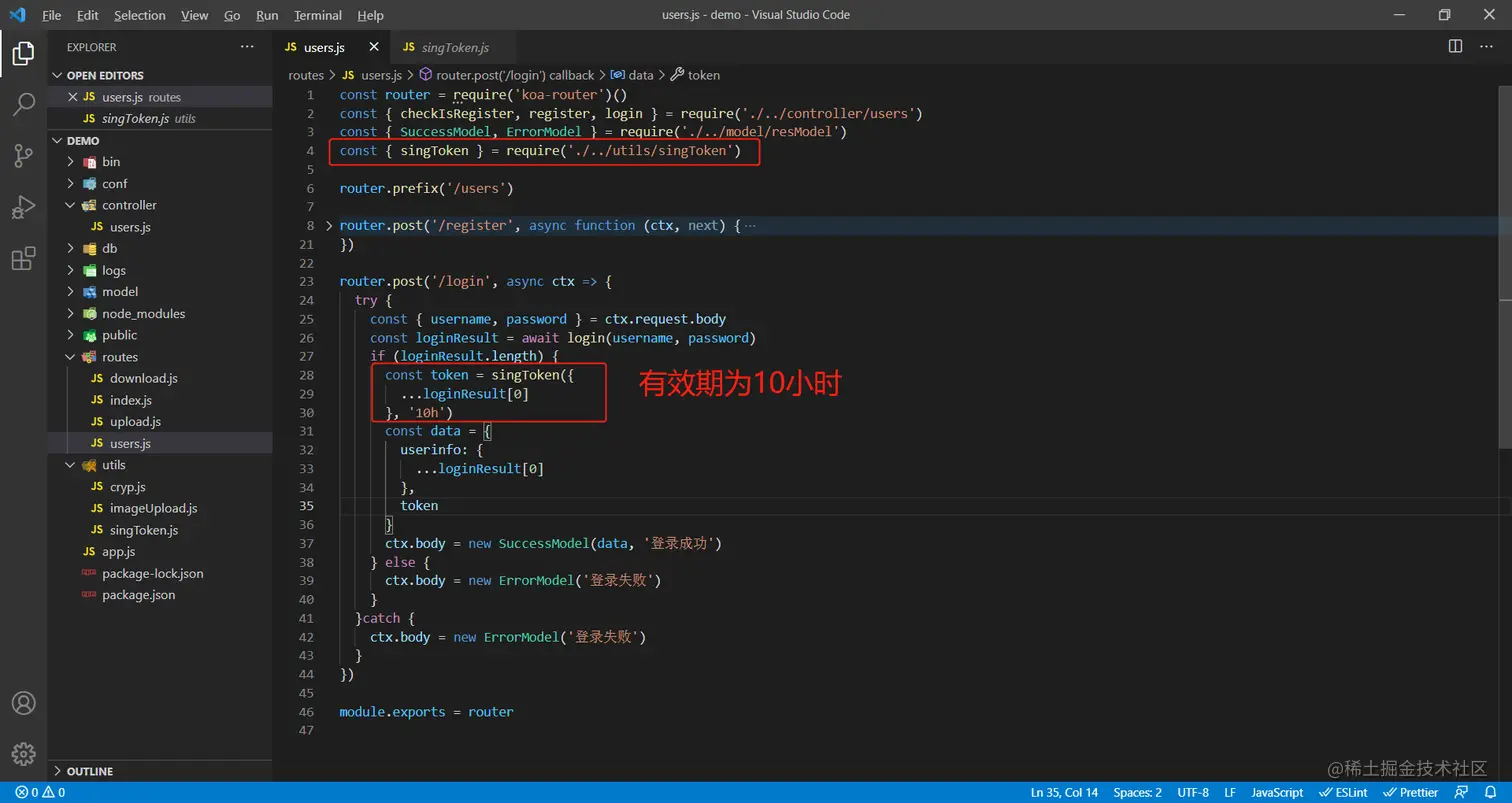This screenshot has width=1512, height=803.
Task: Click the split editor right icon
Action: pos(1455,47)
